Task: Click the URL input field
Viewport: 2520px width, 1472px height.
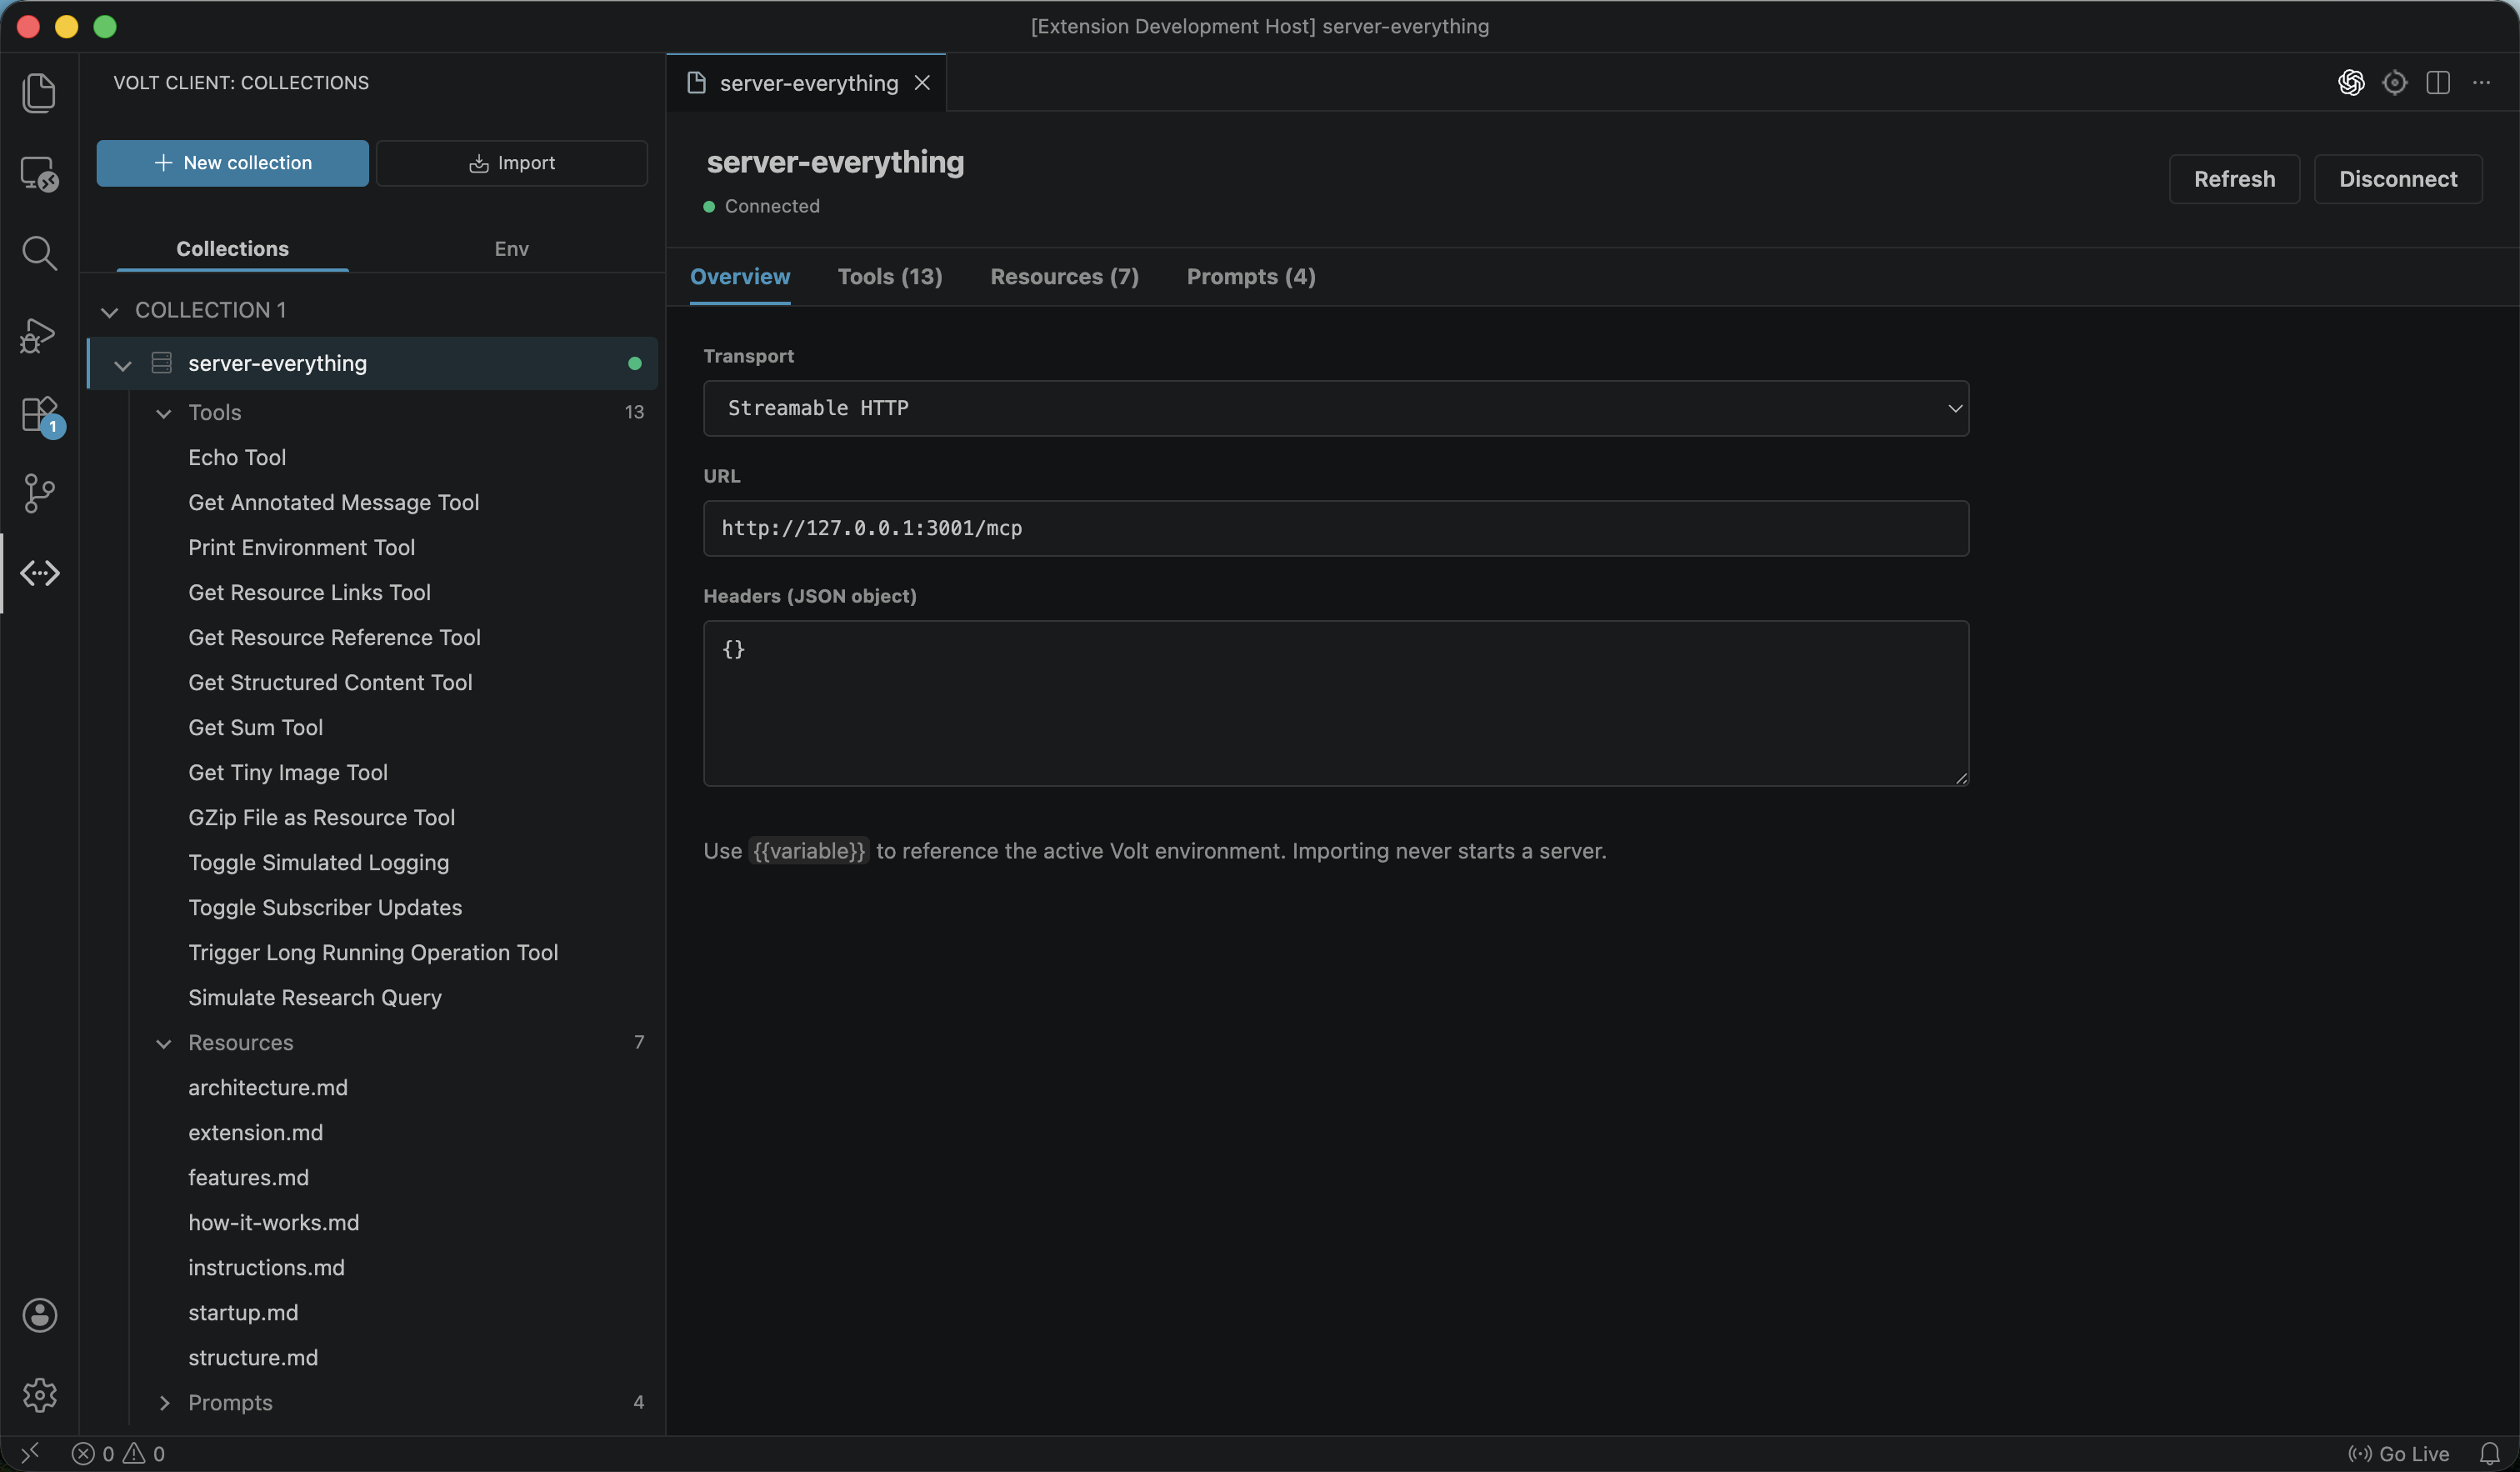Action: coord(1336,528)
